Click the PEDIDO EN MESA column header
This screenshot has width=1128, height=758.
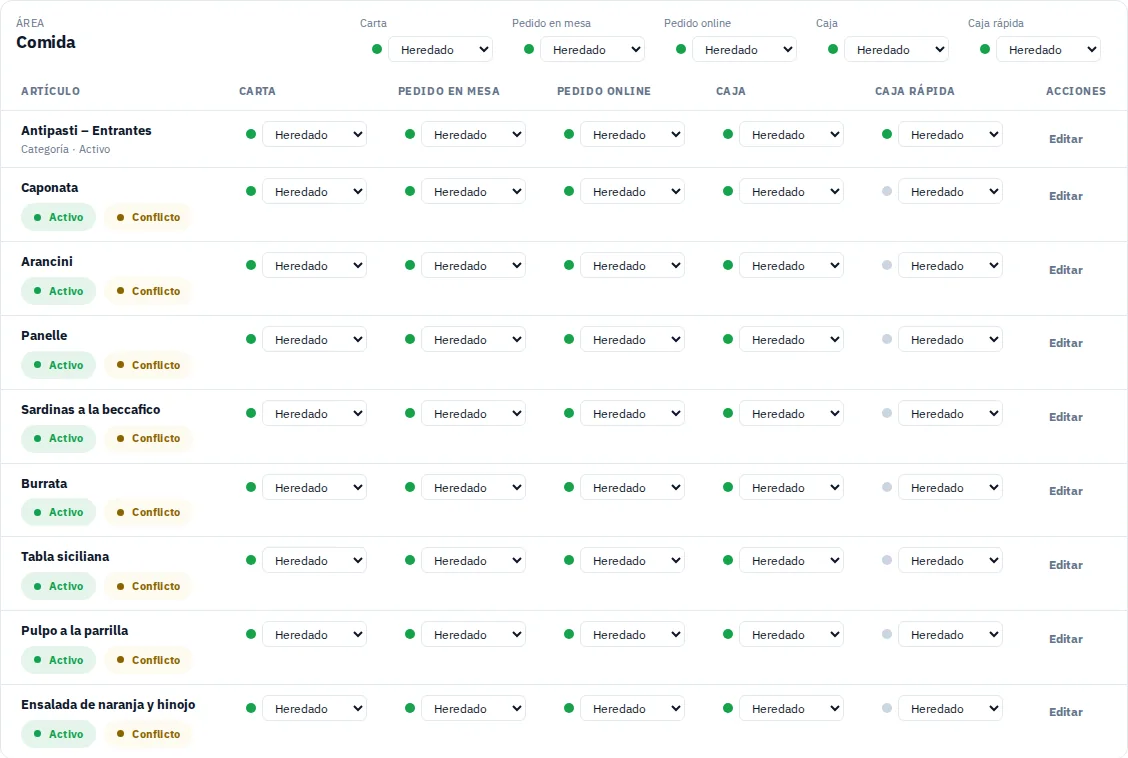click(449, 91)
